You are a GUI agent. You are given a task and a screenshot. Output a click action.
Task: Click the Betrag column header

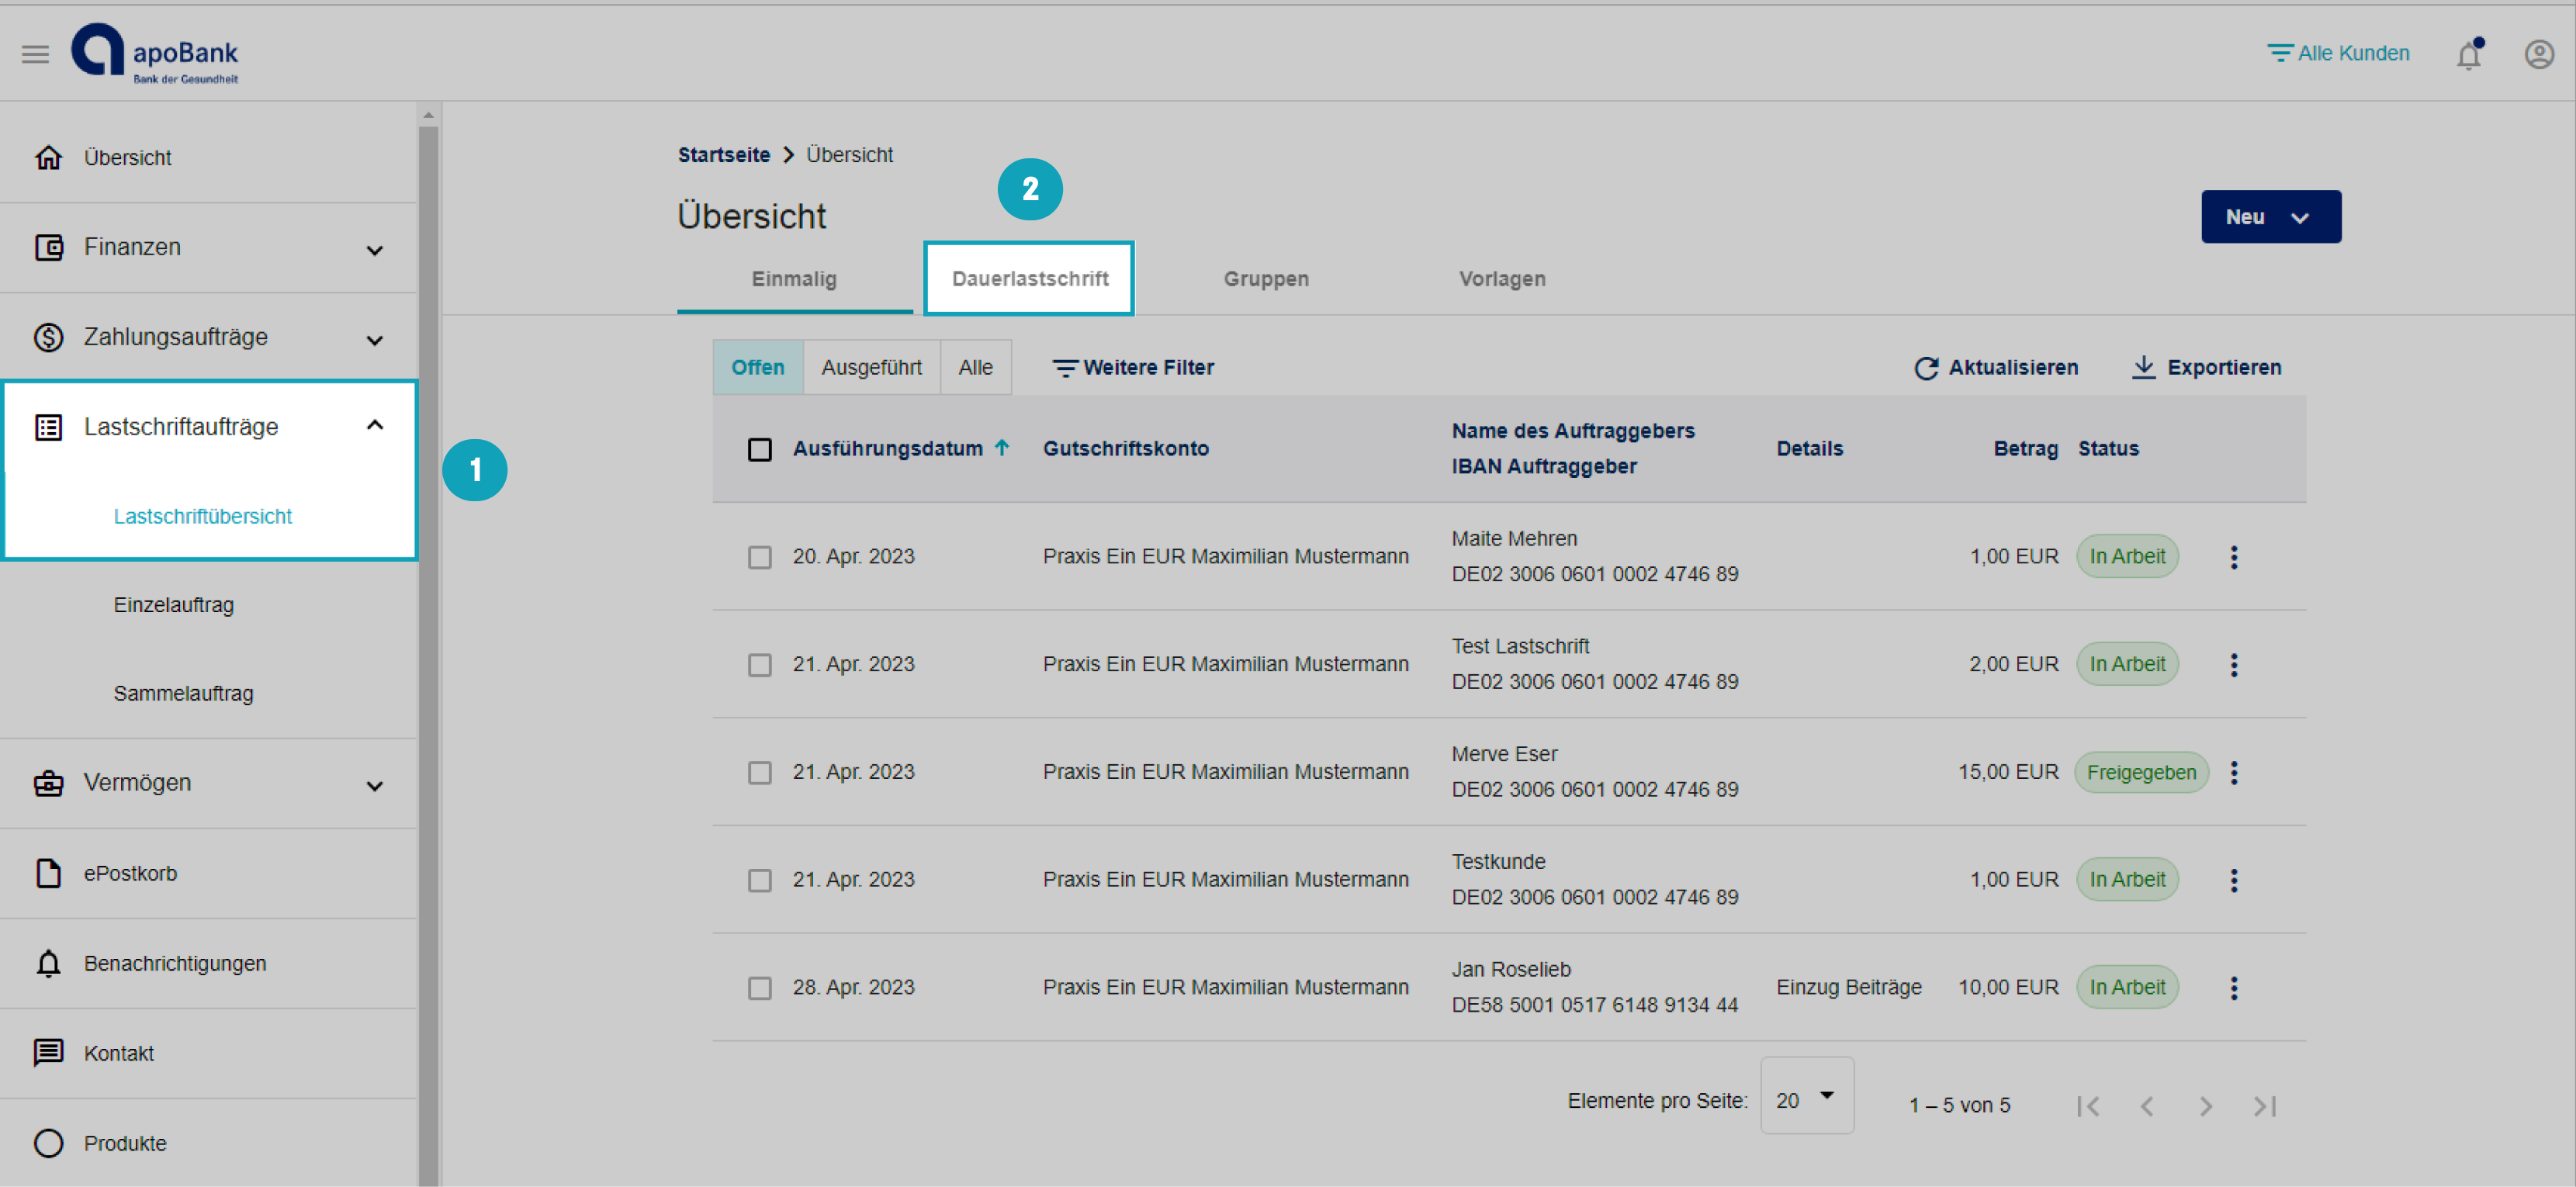pyautogui.click(x=2025, y=449)
